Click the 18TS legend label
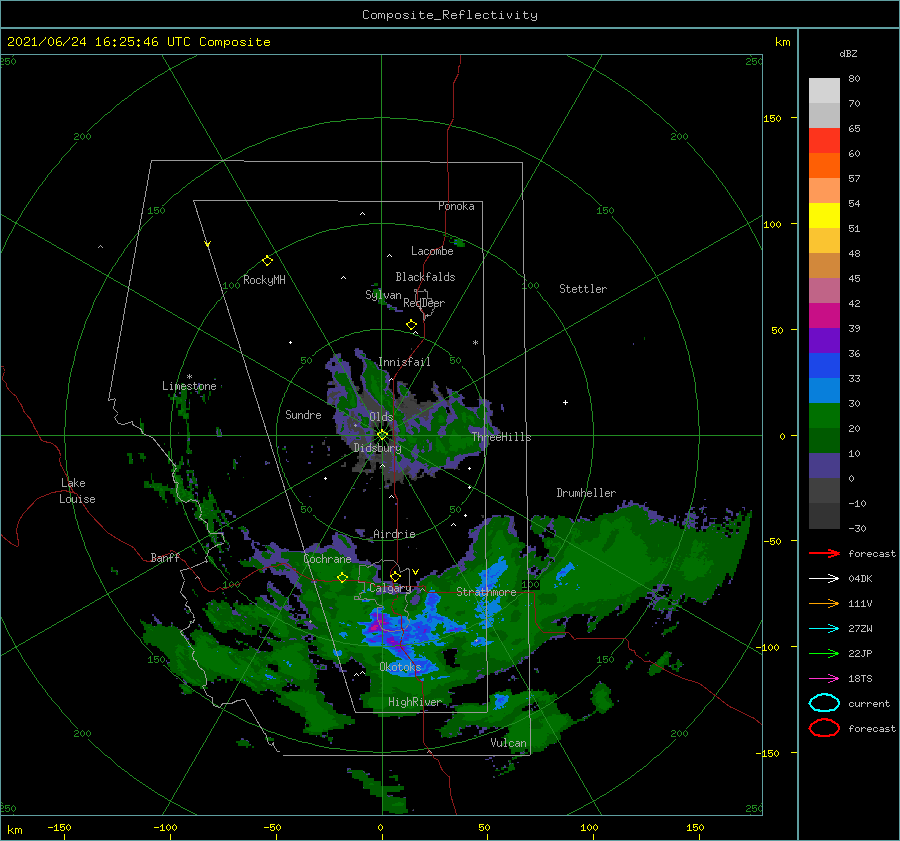This screenshot has height=841, width=900. 860,679
